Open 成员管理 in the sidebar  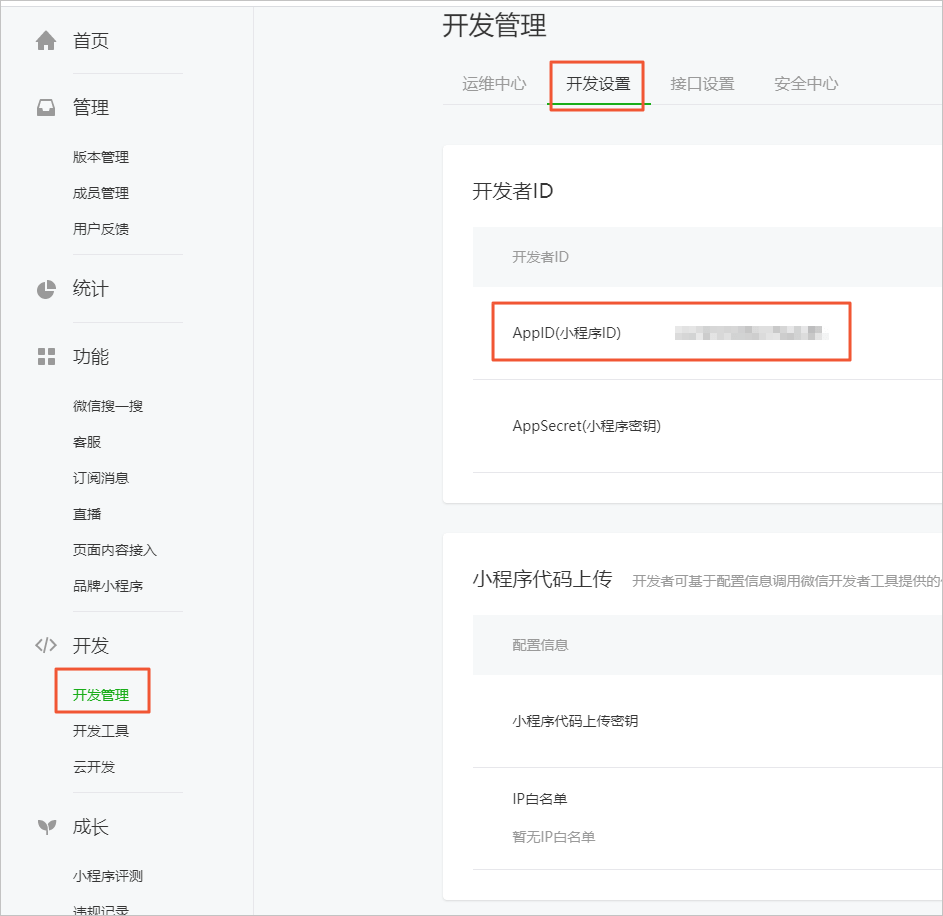101,193
